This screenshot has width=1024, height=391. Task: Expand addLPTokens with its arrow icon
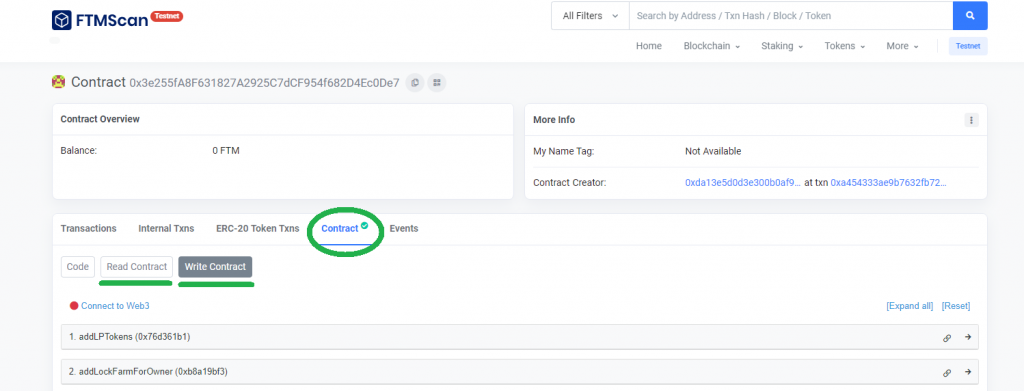968,337
